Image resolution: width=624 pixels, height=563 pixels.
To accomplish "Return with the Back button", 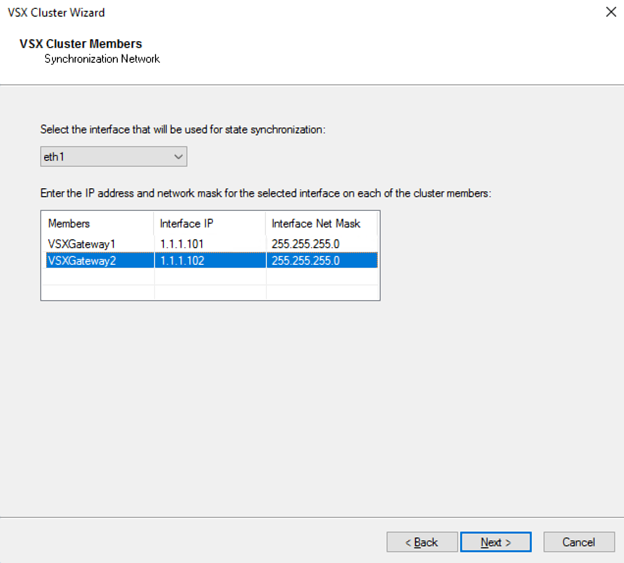I will tap(422, 542).
